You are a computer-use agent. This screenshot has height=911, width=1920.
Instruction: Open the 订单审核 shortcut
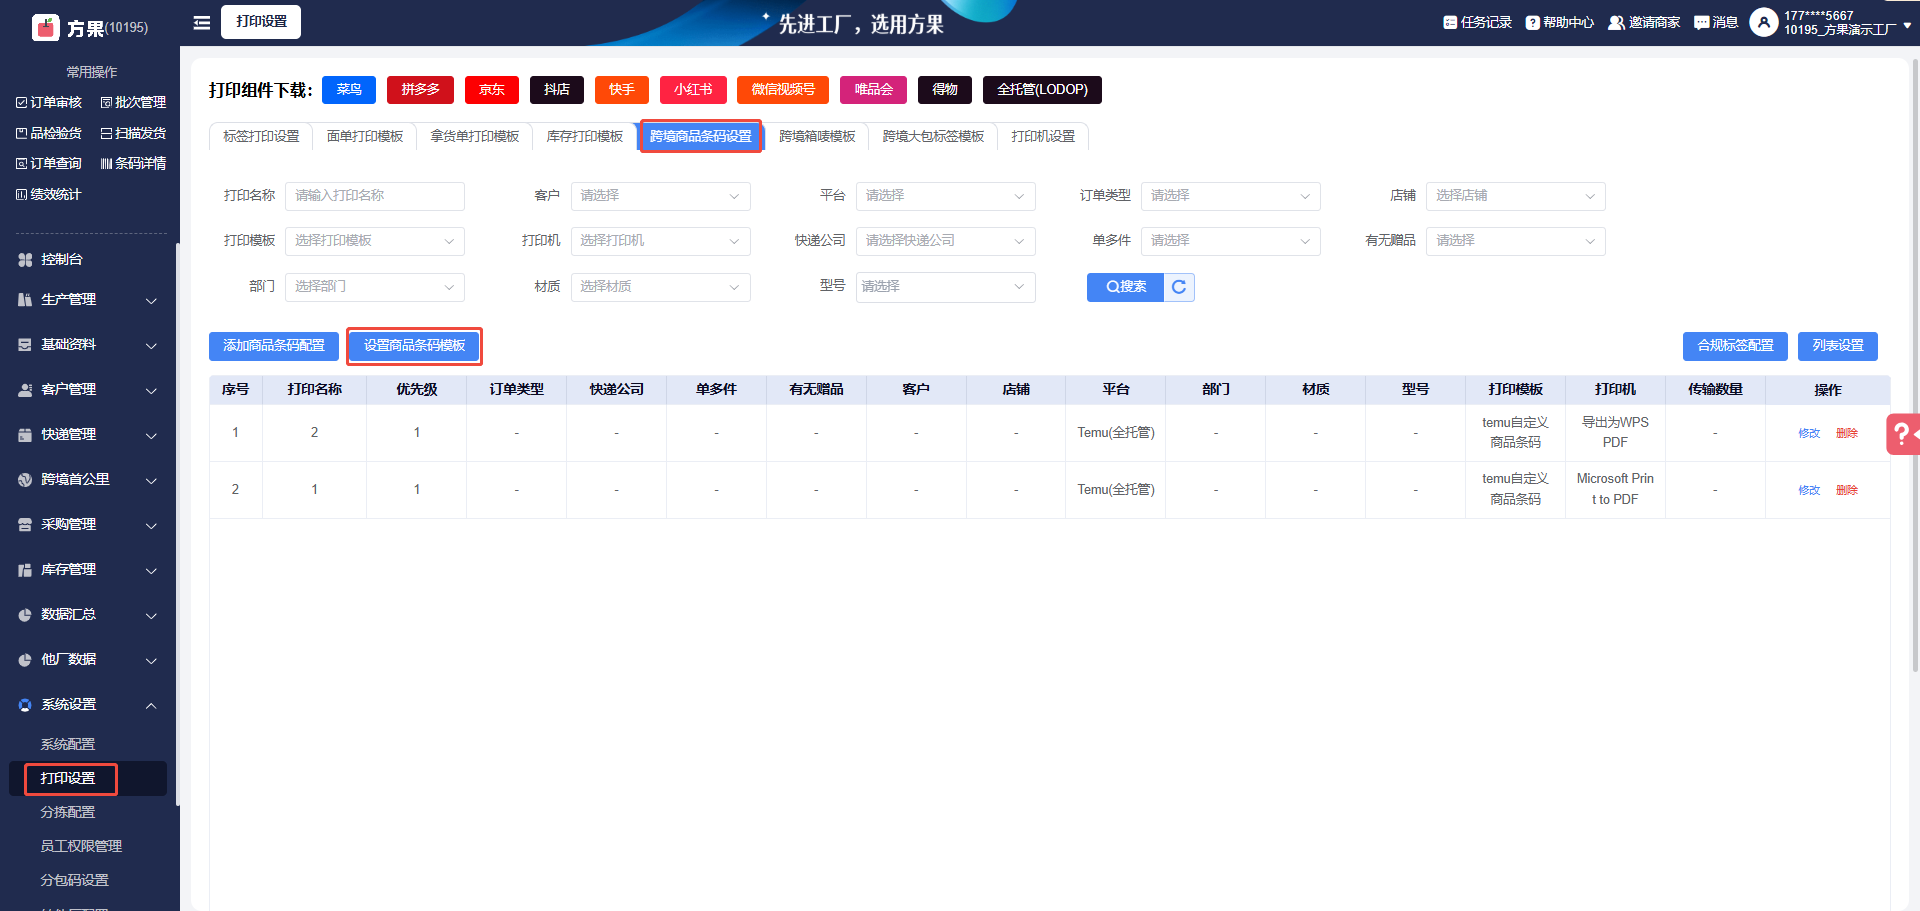click(49, 102)
